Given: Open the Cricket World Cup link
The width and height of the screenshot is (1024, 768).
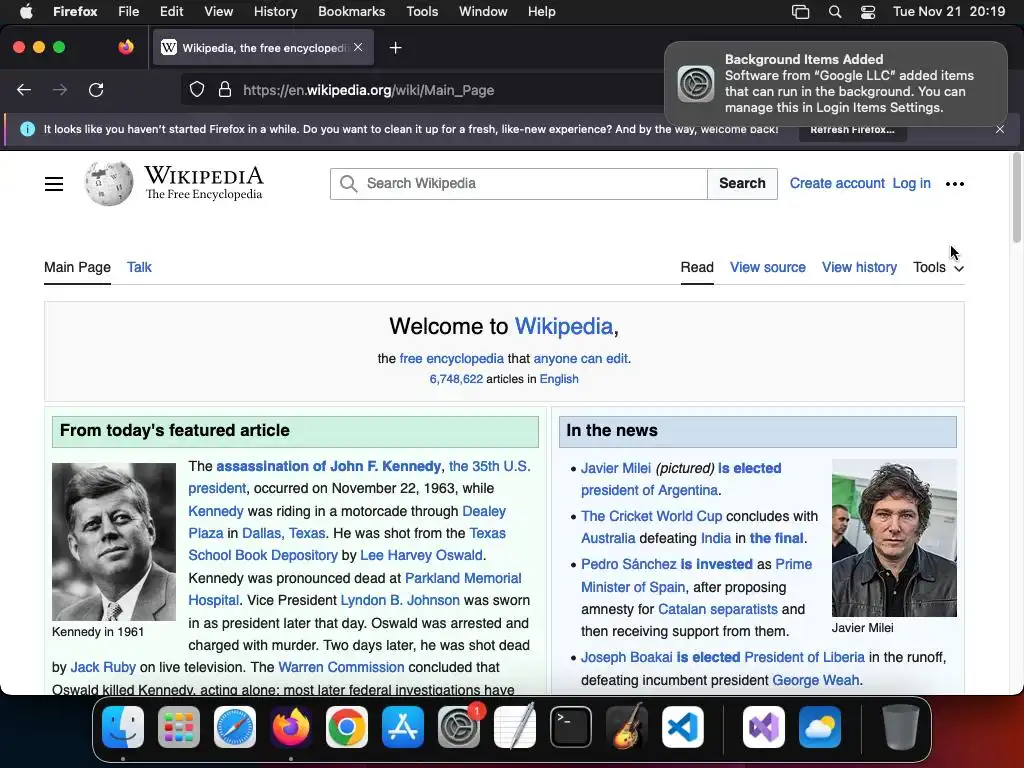Looking at the screenshot, I should coord(652,517).
